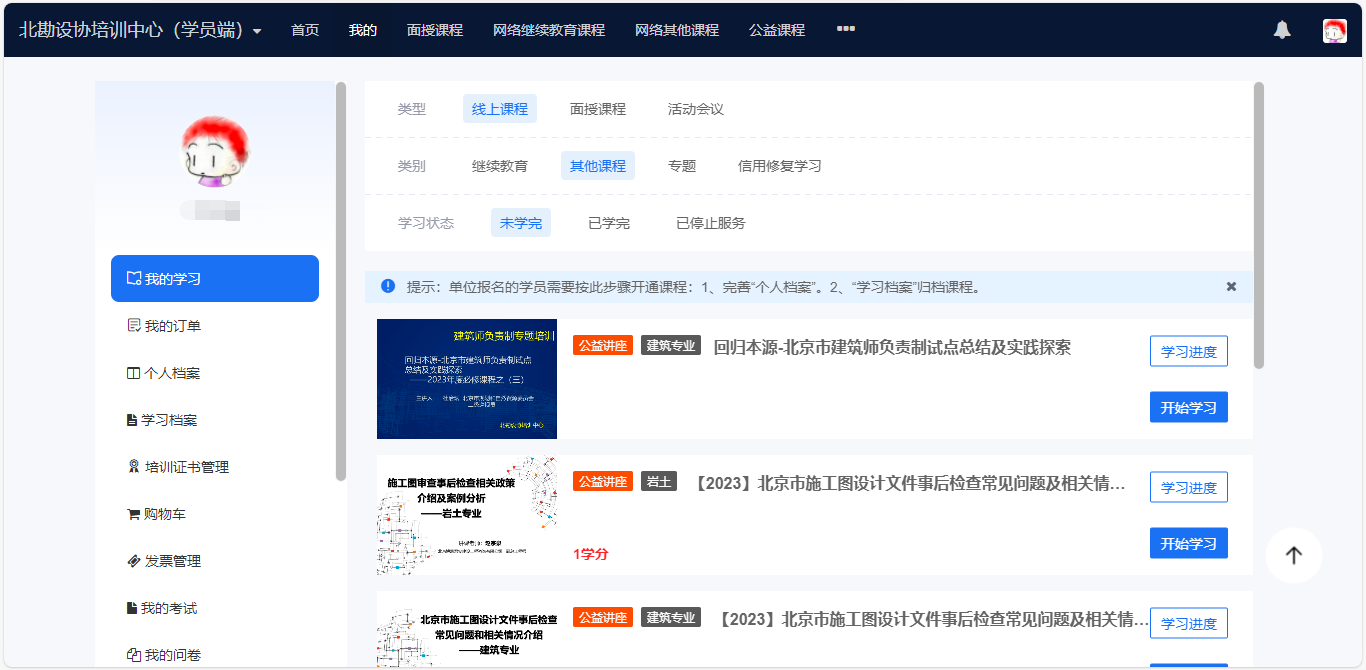This screenshot has height=670, width=1366.
Task: Click the 我的订单 list icon
Action: coord(133,325)
